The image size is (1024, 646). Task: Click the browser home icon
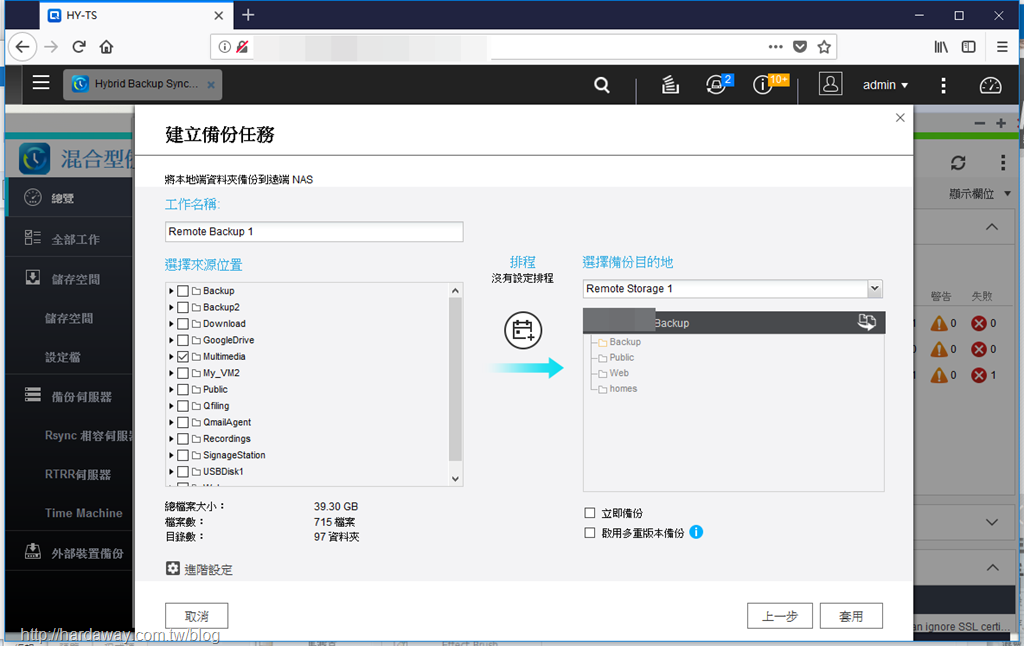(x=106, y=47)
